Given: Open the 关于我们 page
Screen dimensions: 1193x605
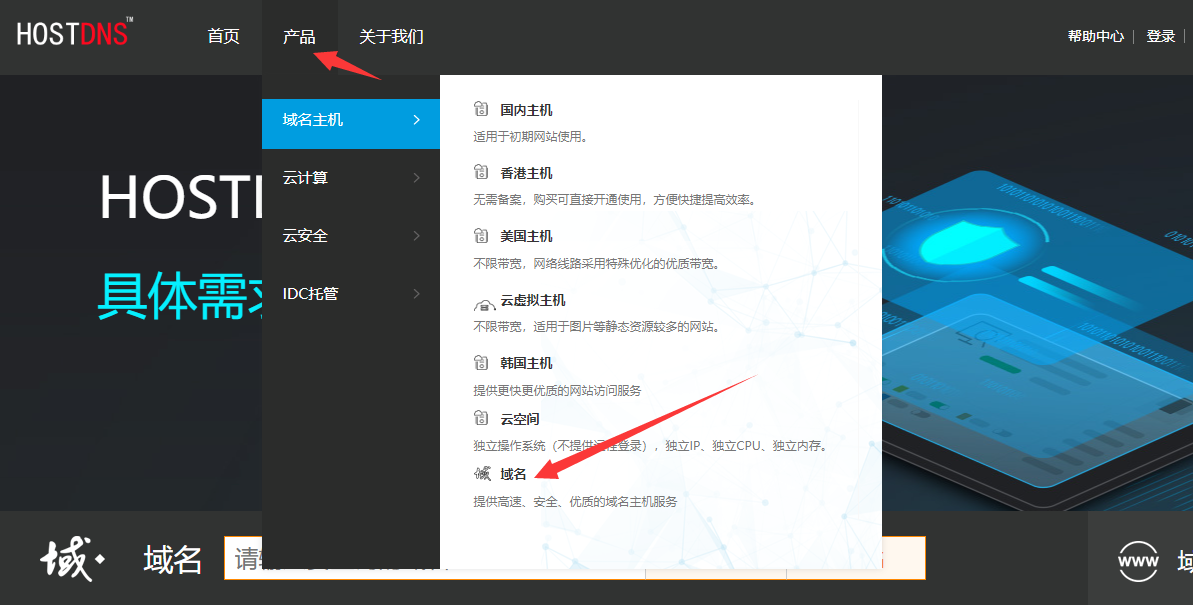Looking at the screenshot, I should coord(391,37).
